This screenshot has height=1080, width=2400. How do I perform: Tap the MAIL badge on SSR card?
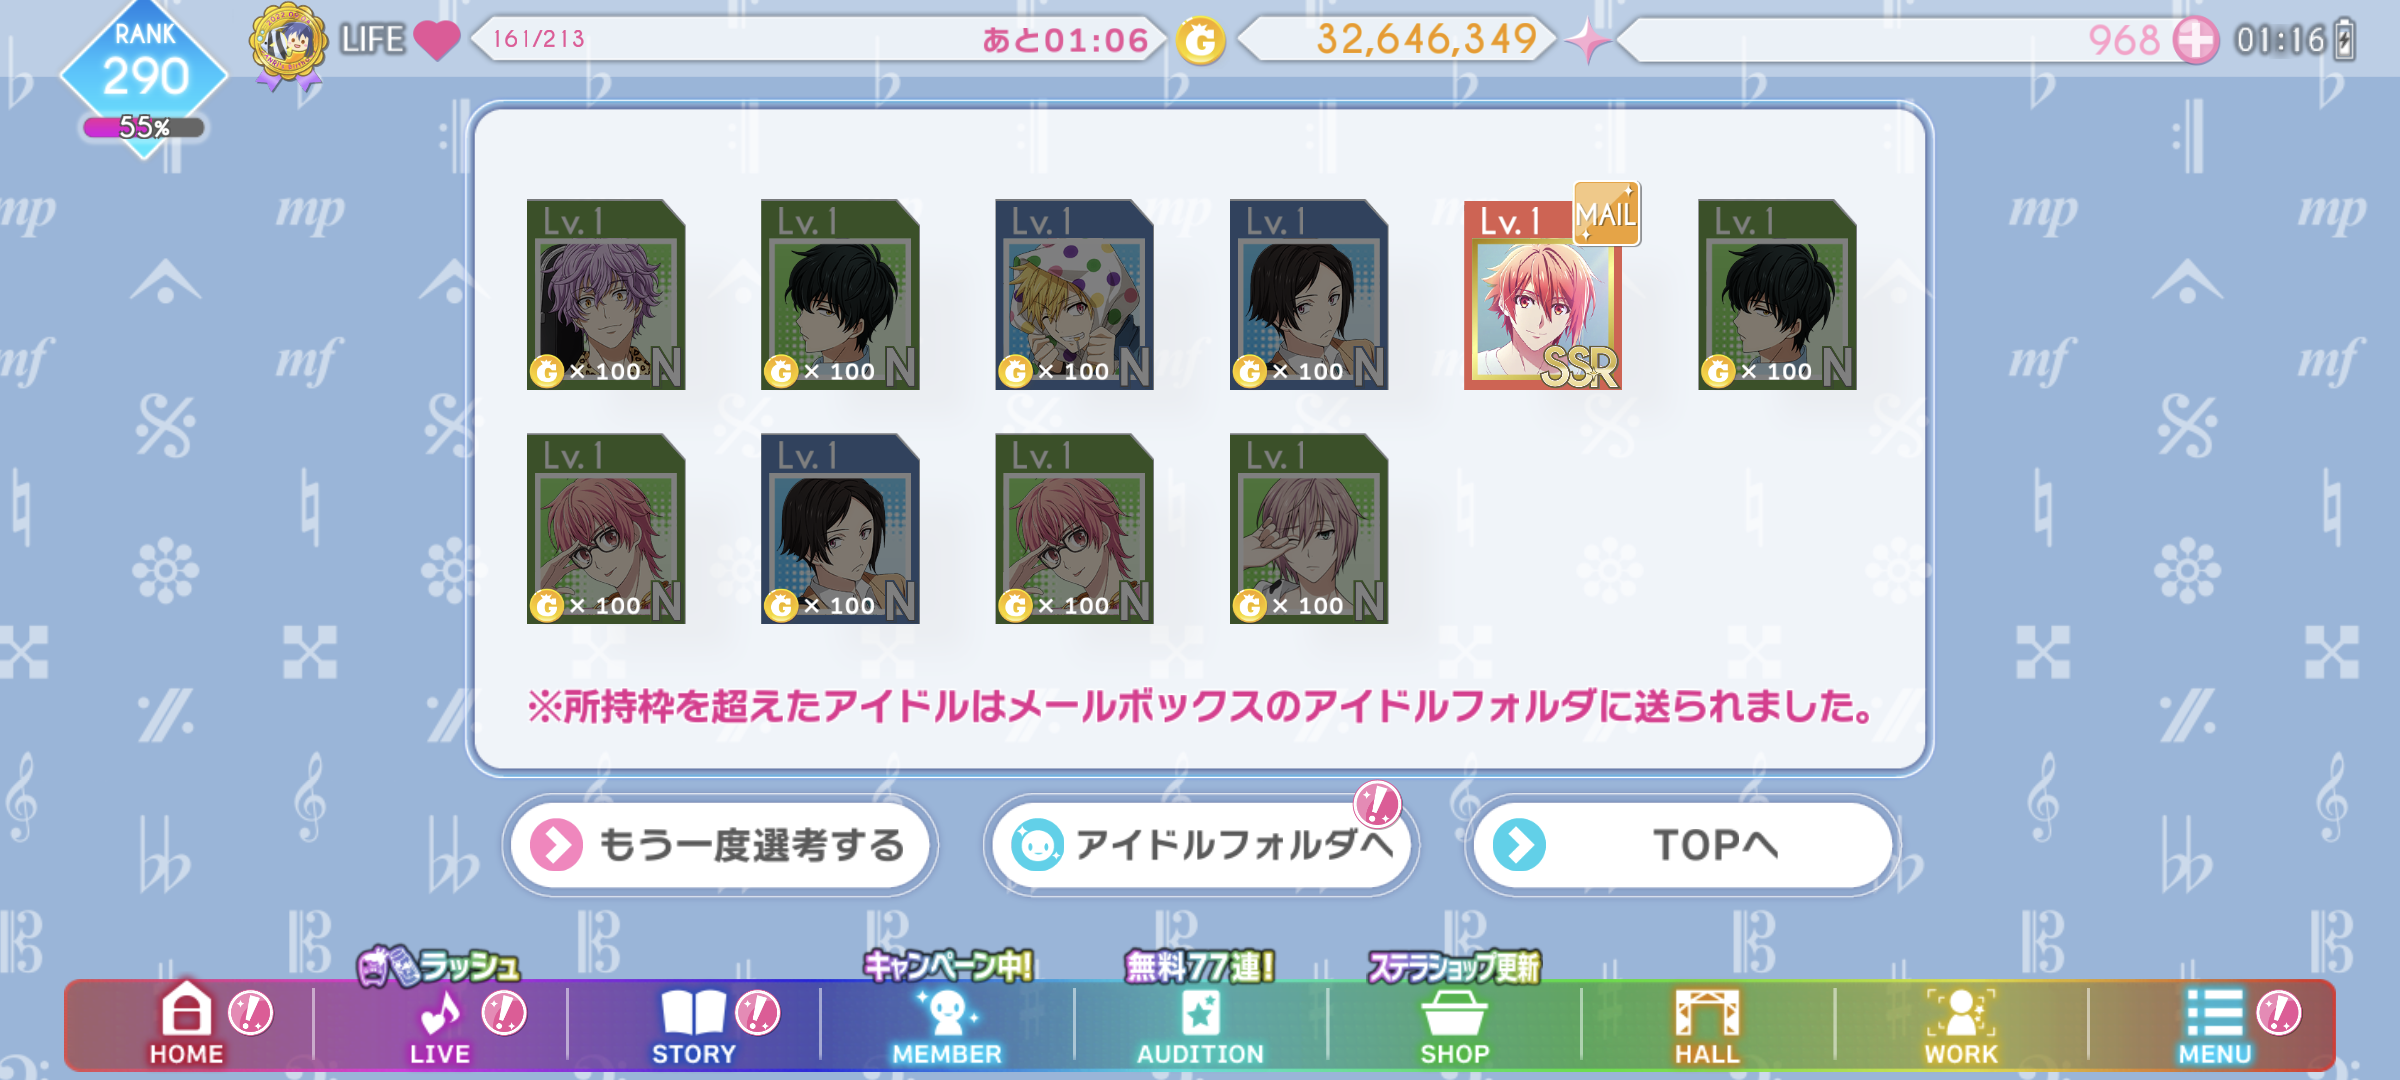(1606, 213)
